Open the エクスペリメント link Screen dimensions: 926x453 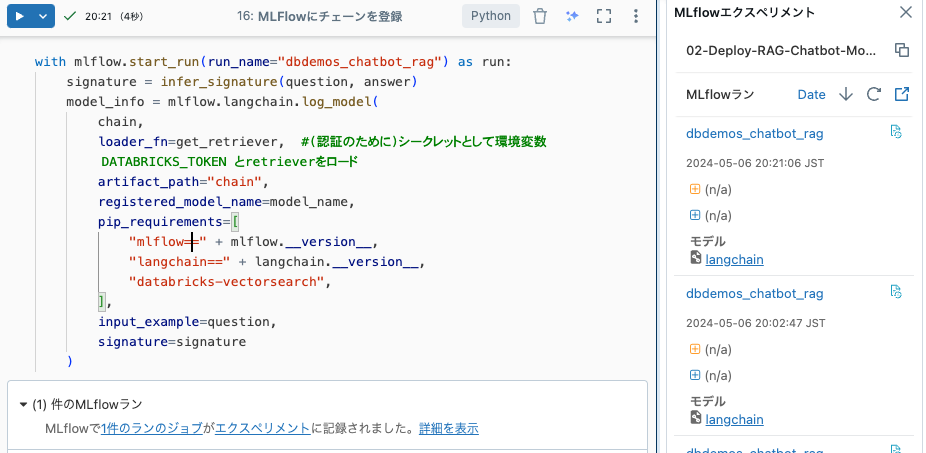pyautogui.click(x=262, y=429)
